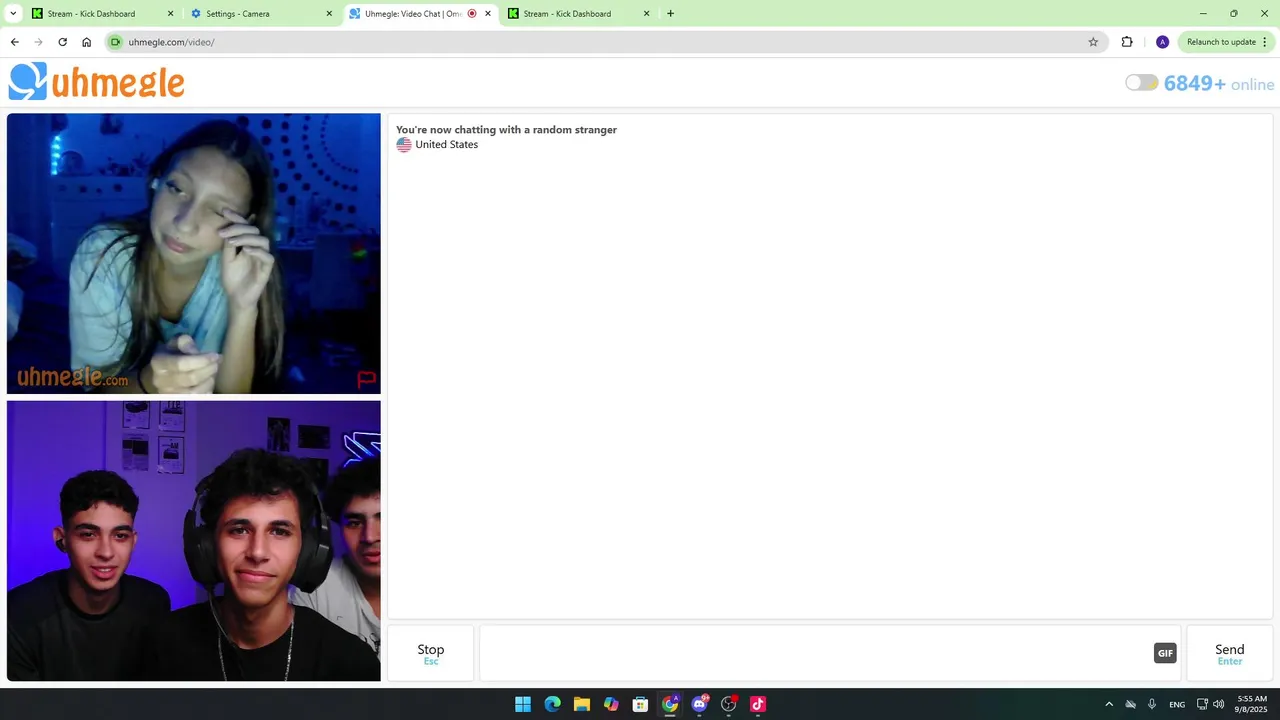
Task: Open the Windows Start menu
Action: tap(523, 704)
